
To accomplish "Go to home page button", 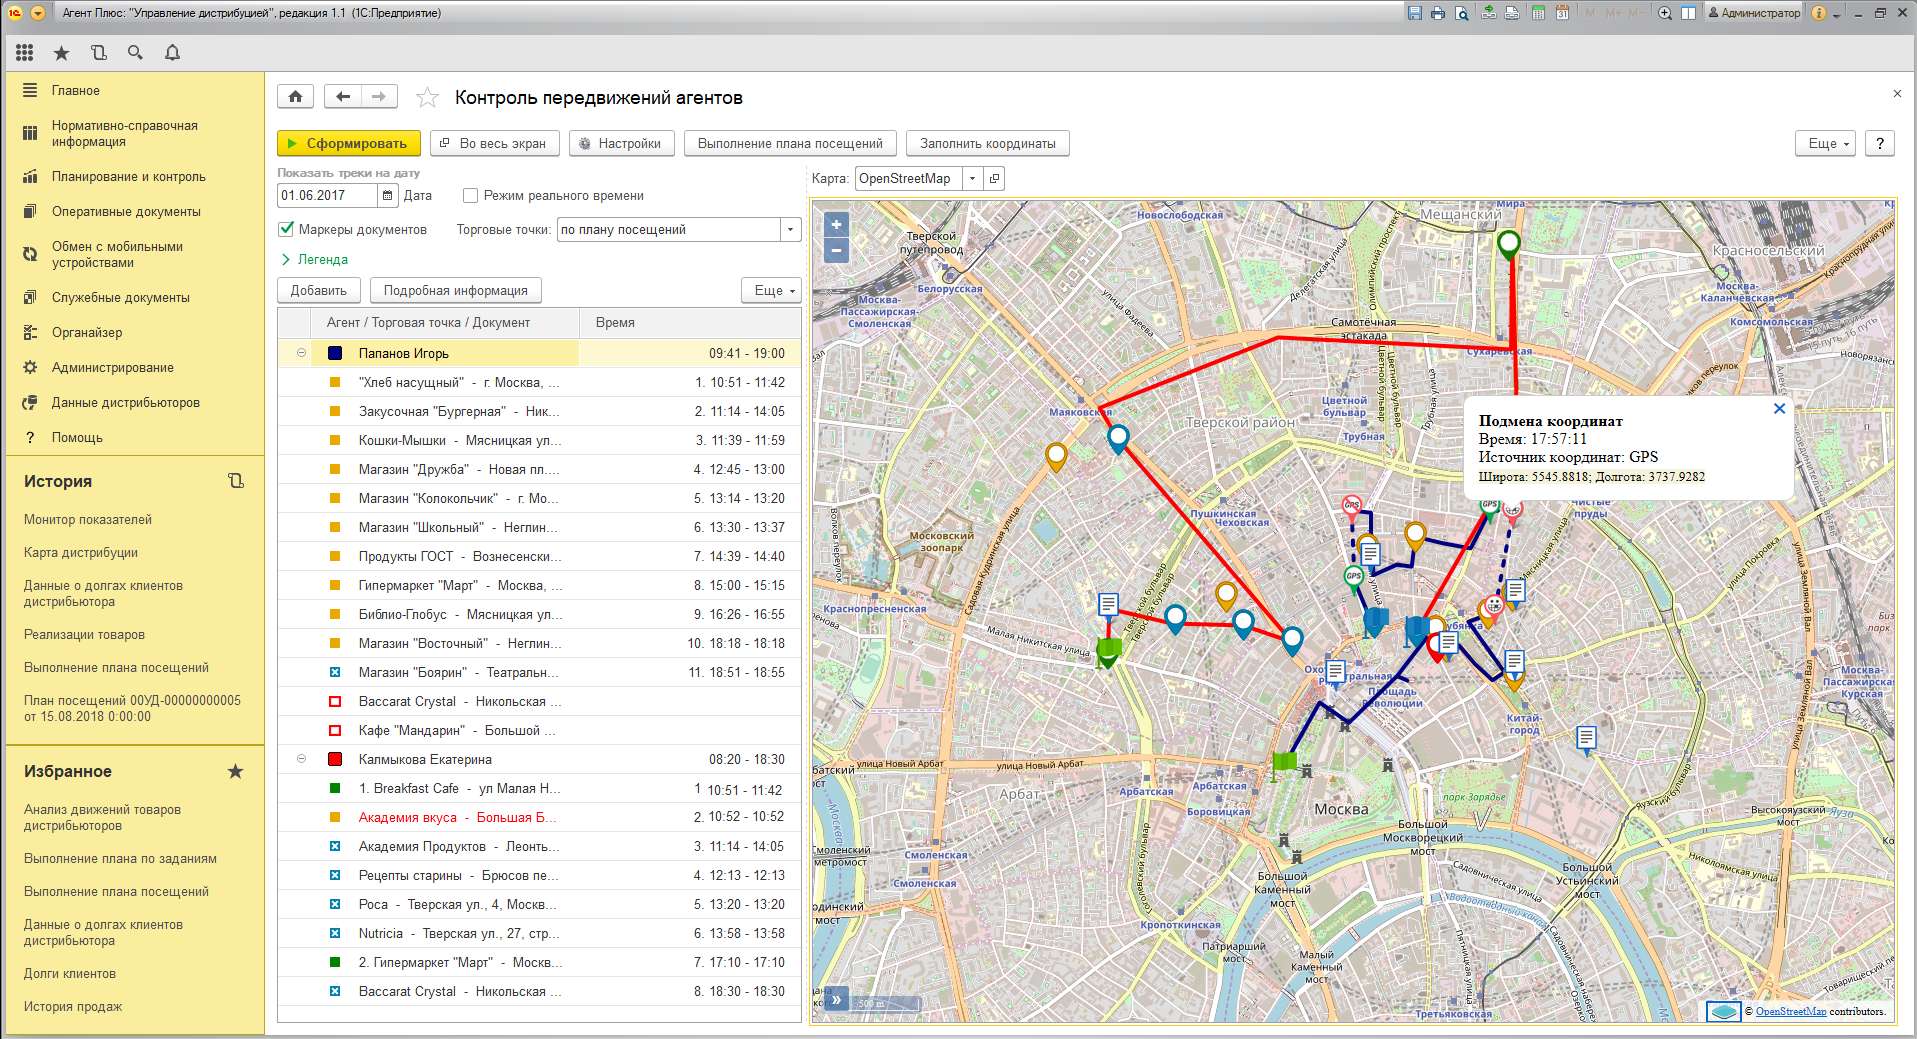I will (295, 96).
